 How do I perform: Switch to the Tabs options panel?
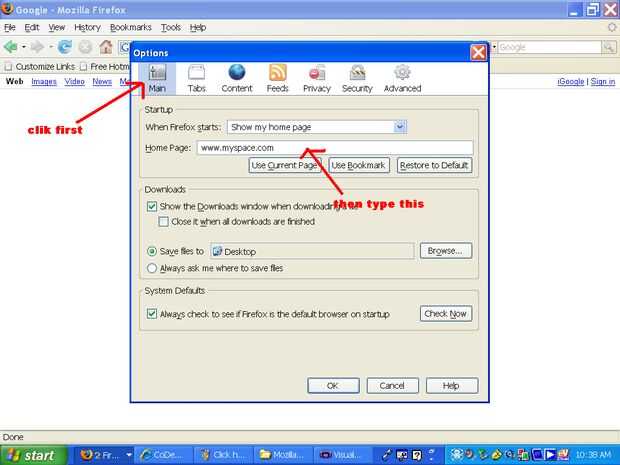pyautogui.click(x=197, y=79)
